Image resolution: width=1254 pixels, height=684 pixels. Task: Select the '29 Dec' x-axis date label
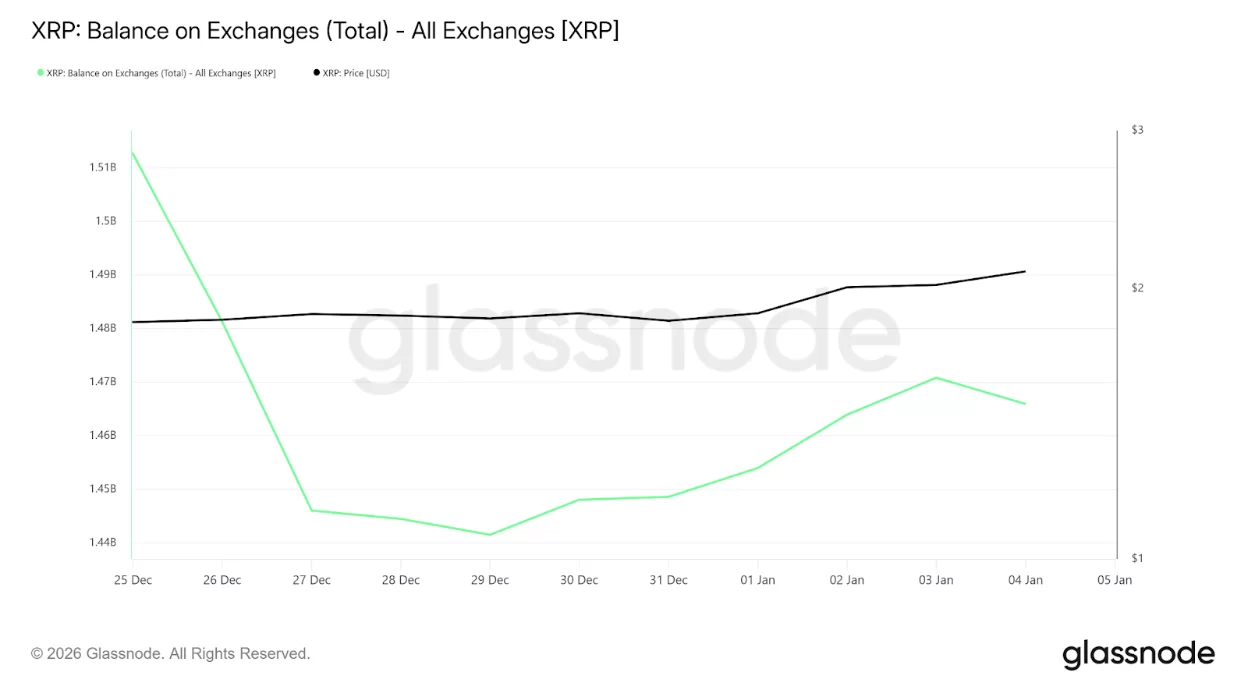pyautogui.click(x=490, y=580)
